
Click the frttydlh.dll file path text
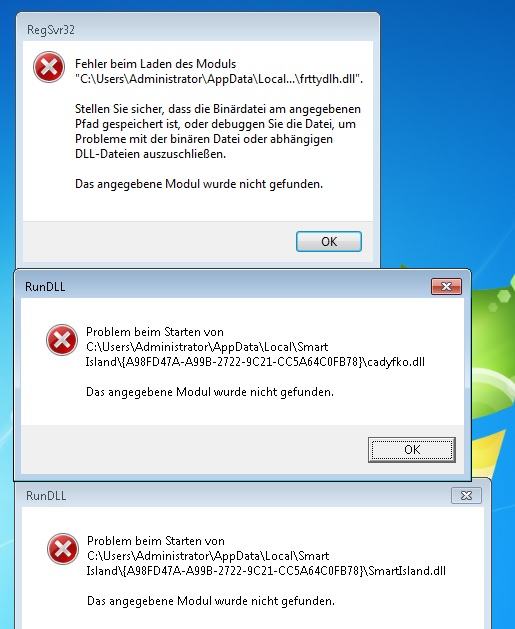coord(219,79)
